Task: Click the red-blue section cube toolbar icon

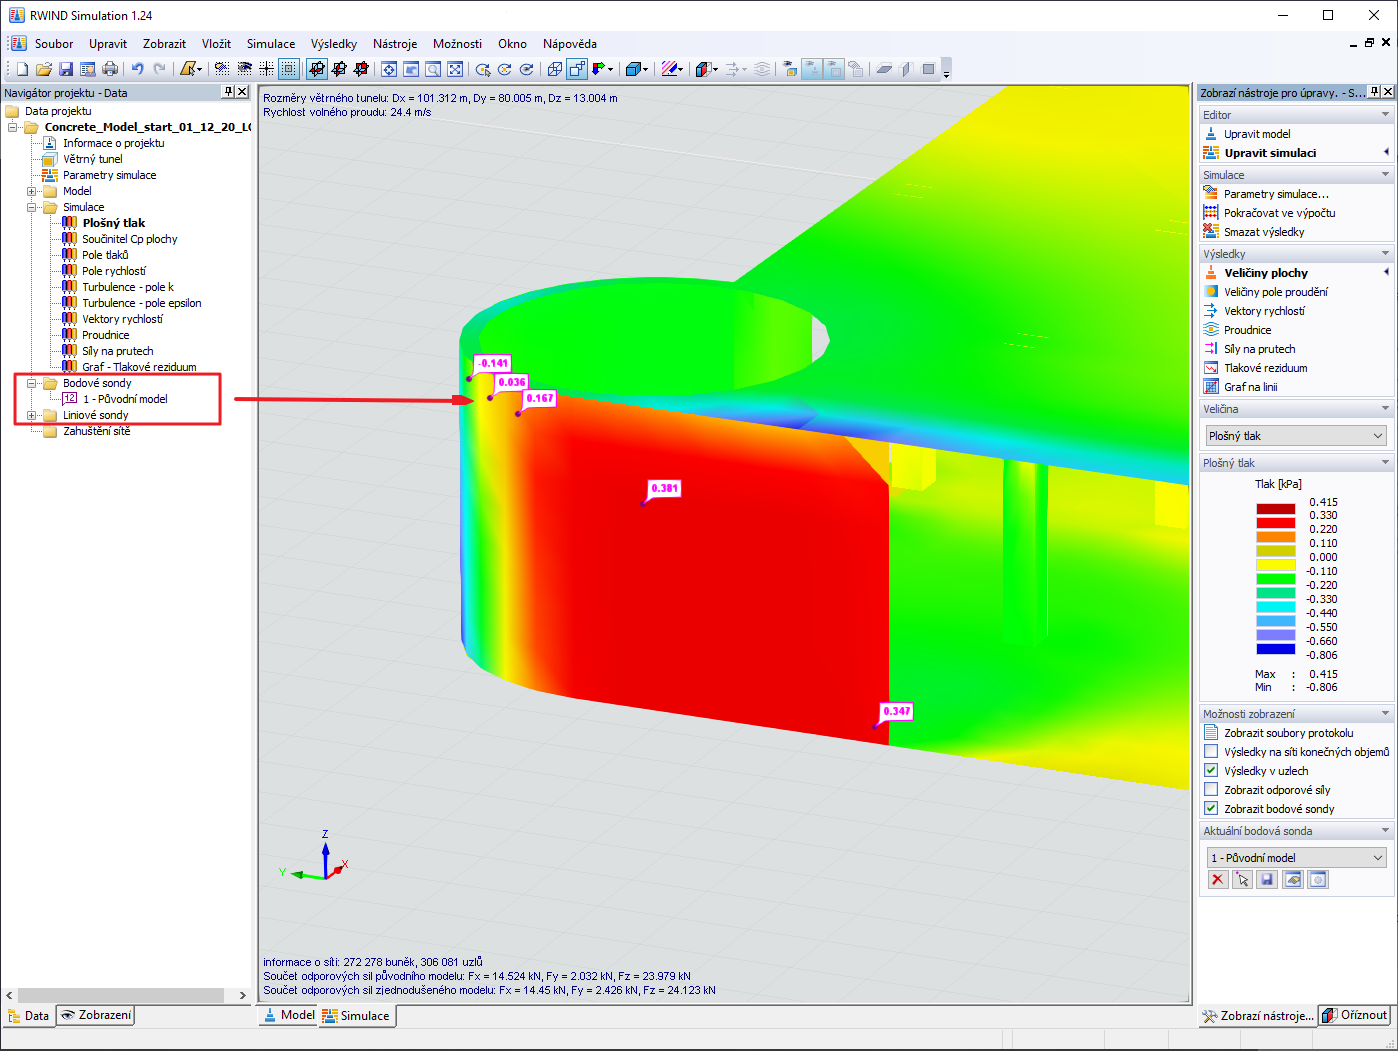Action: [x=704, y=69]
